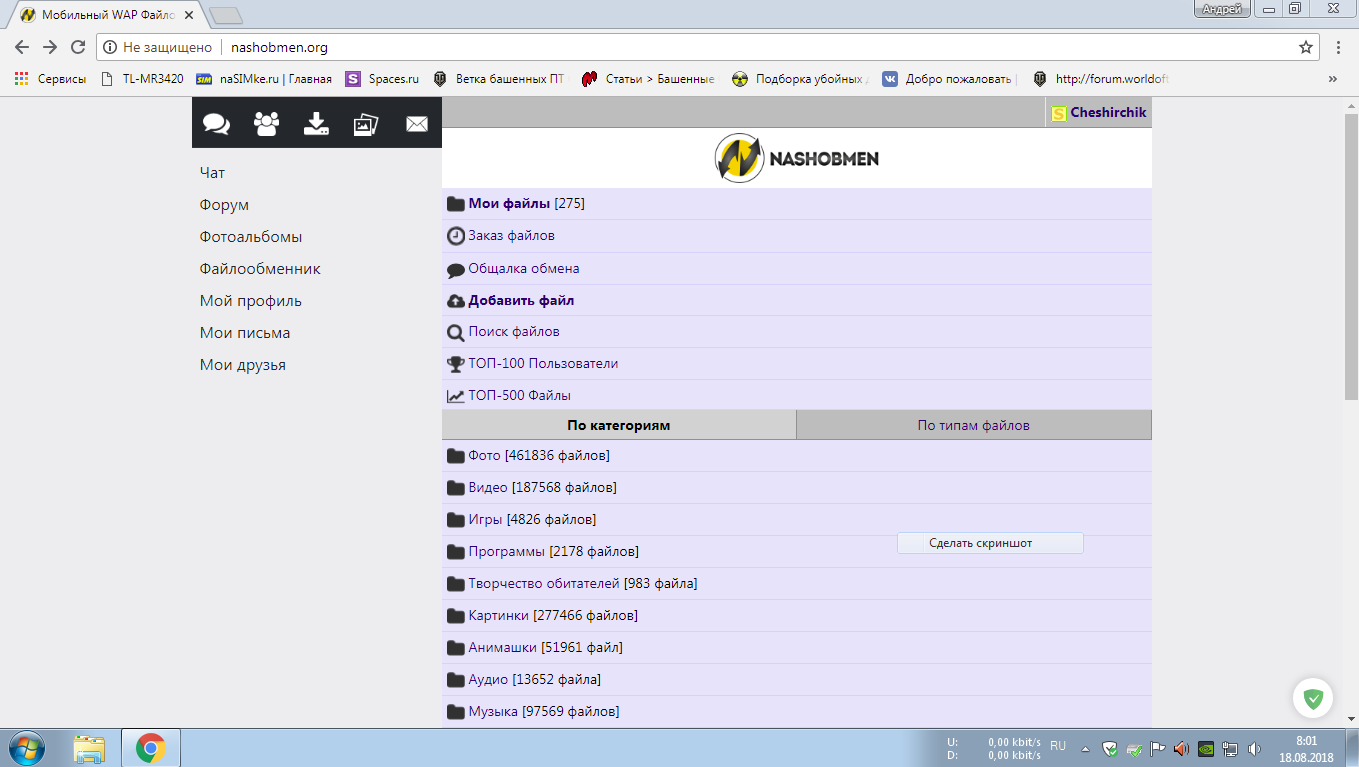Open 'Мои файлы' folder link
Viewport: 1359px width, 767px height.
[509, 204]
